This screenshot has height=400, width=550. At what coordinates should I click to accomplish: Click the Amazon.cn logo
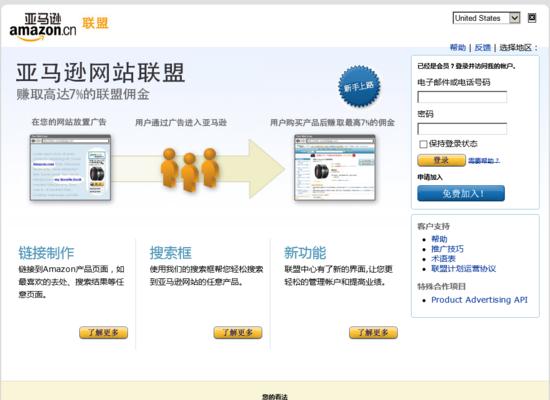click(x=43, y=27)
